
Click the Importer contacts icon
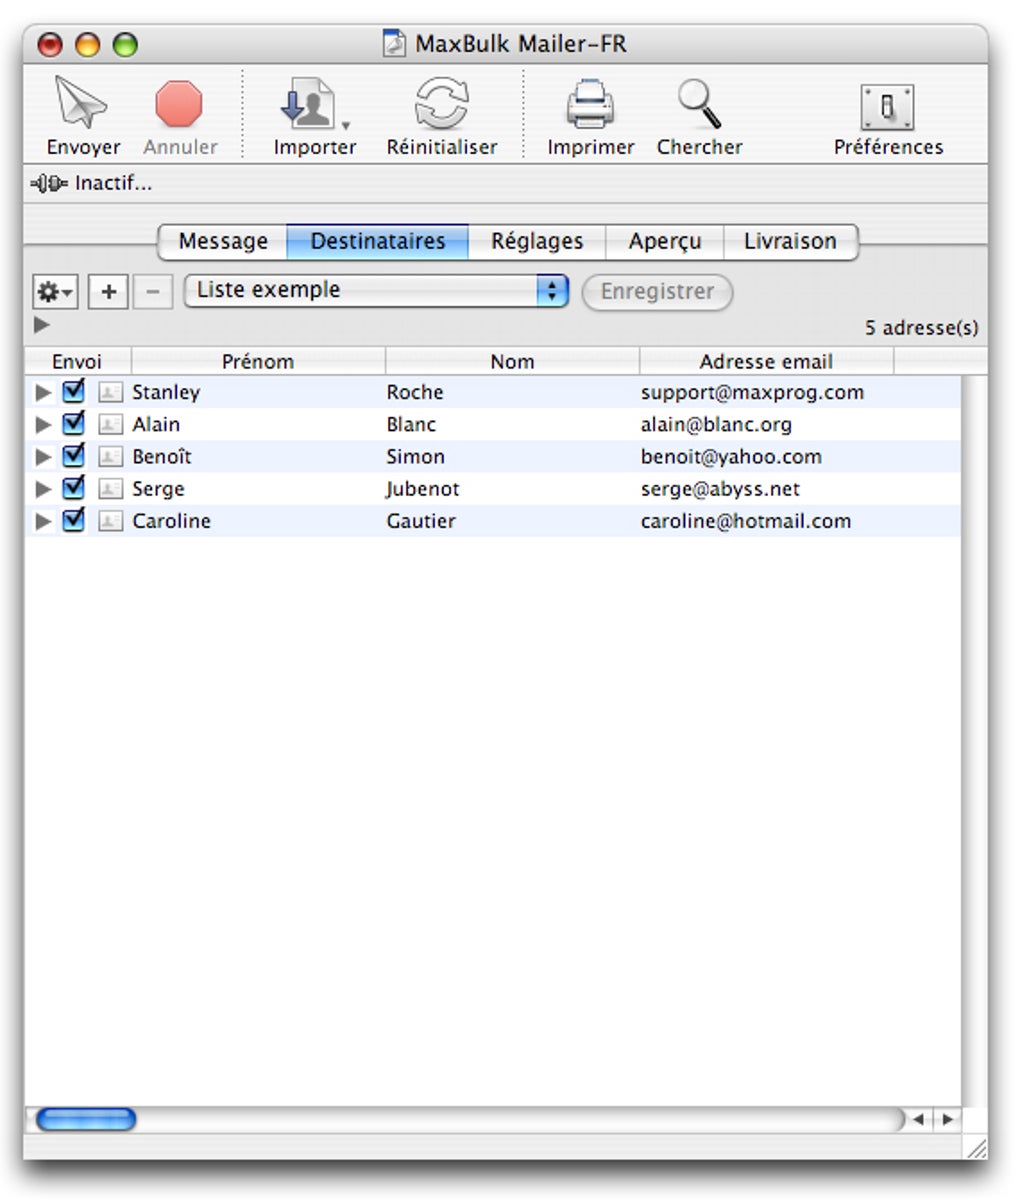tap(308, 103)
